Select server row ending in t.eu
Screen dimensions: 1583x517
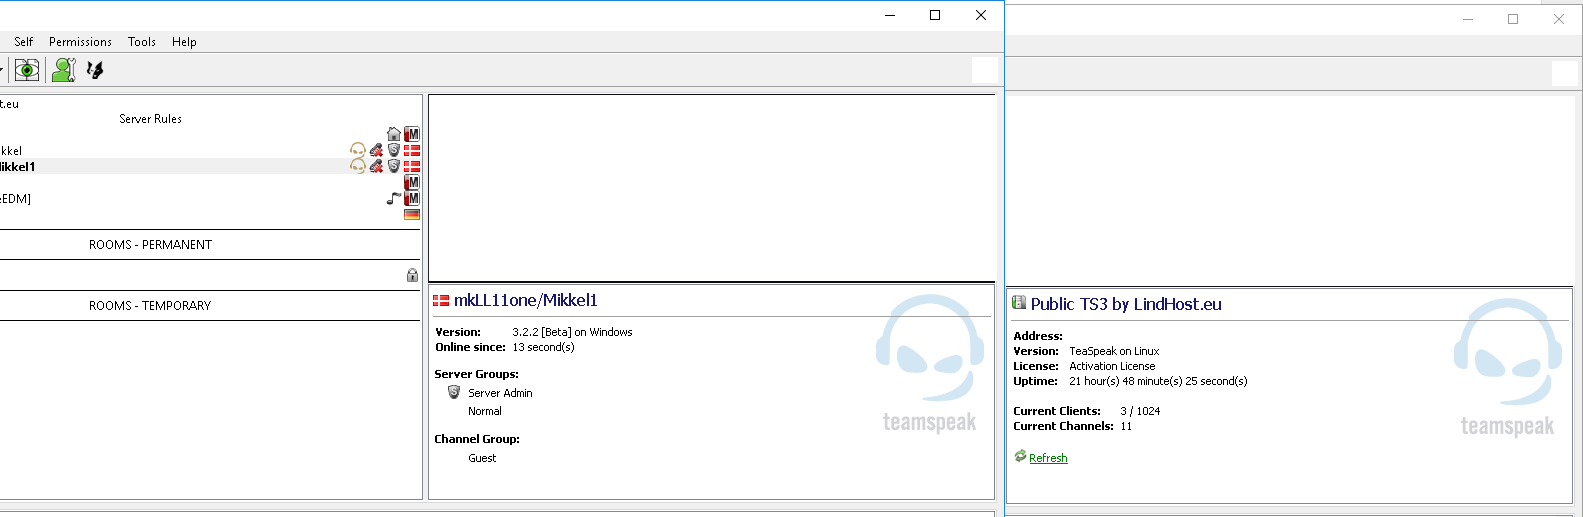[210, 104]
